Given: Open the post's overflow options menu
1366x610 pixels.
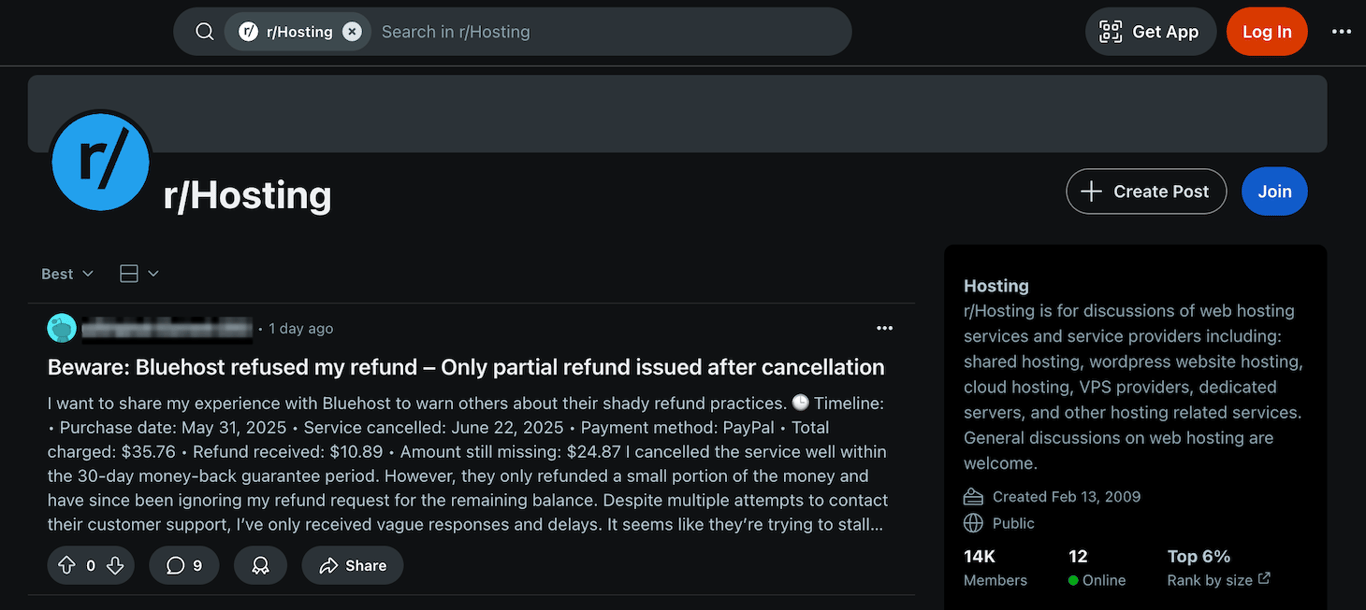Looking at the screenshot, I should tap(884, 328).
